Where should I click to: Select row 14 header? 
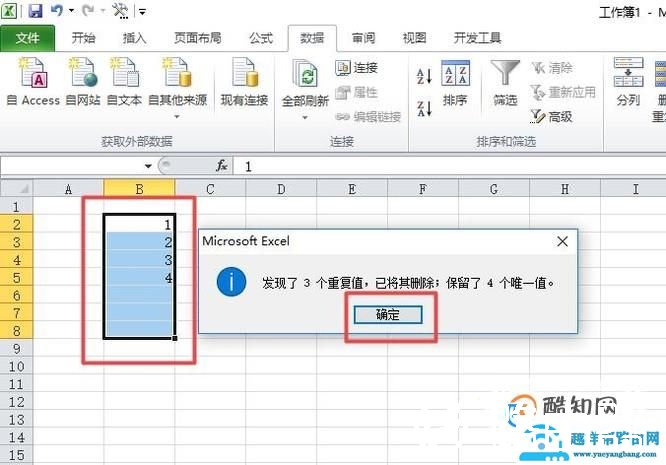tap(16, 437)
